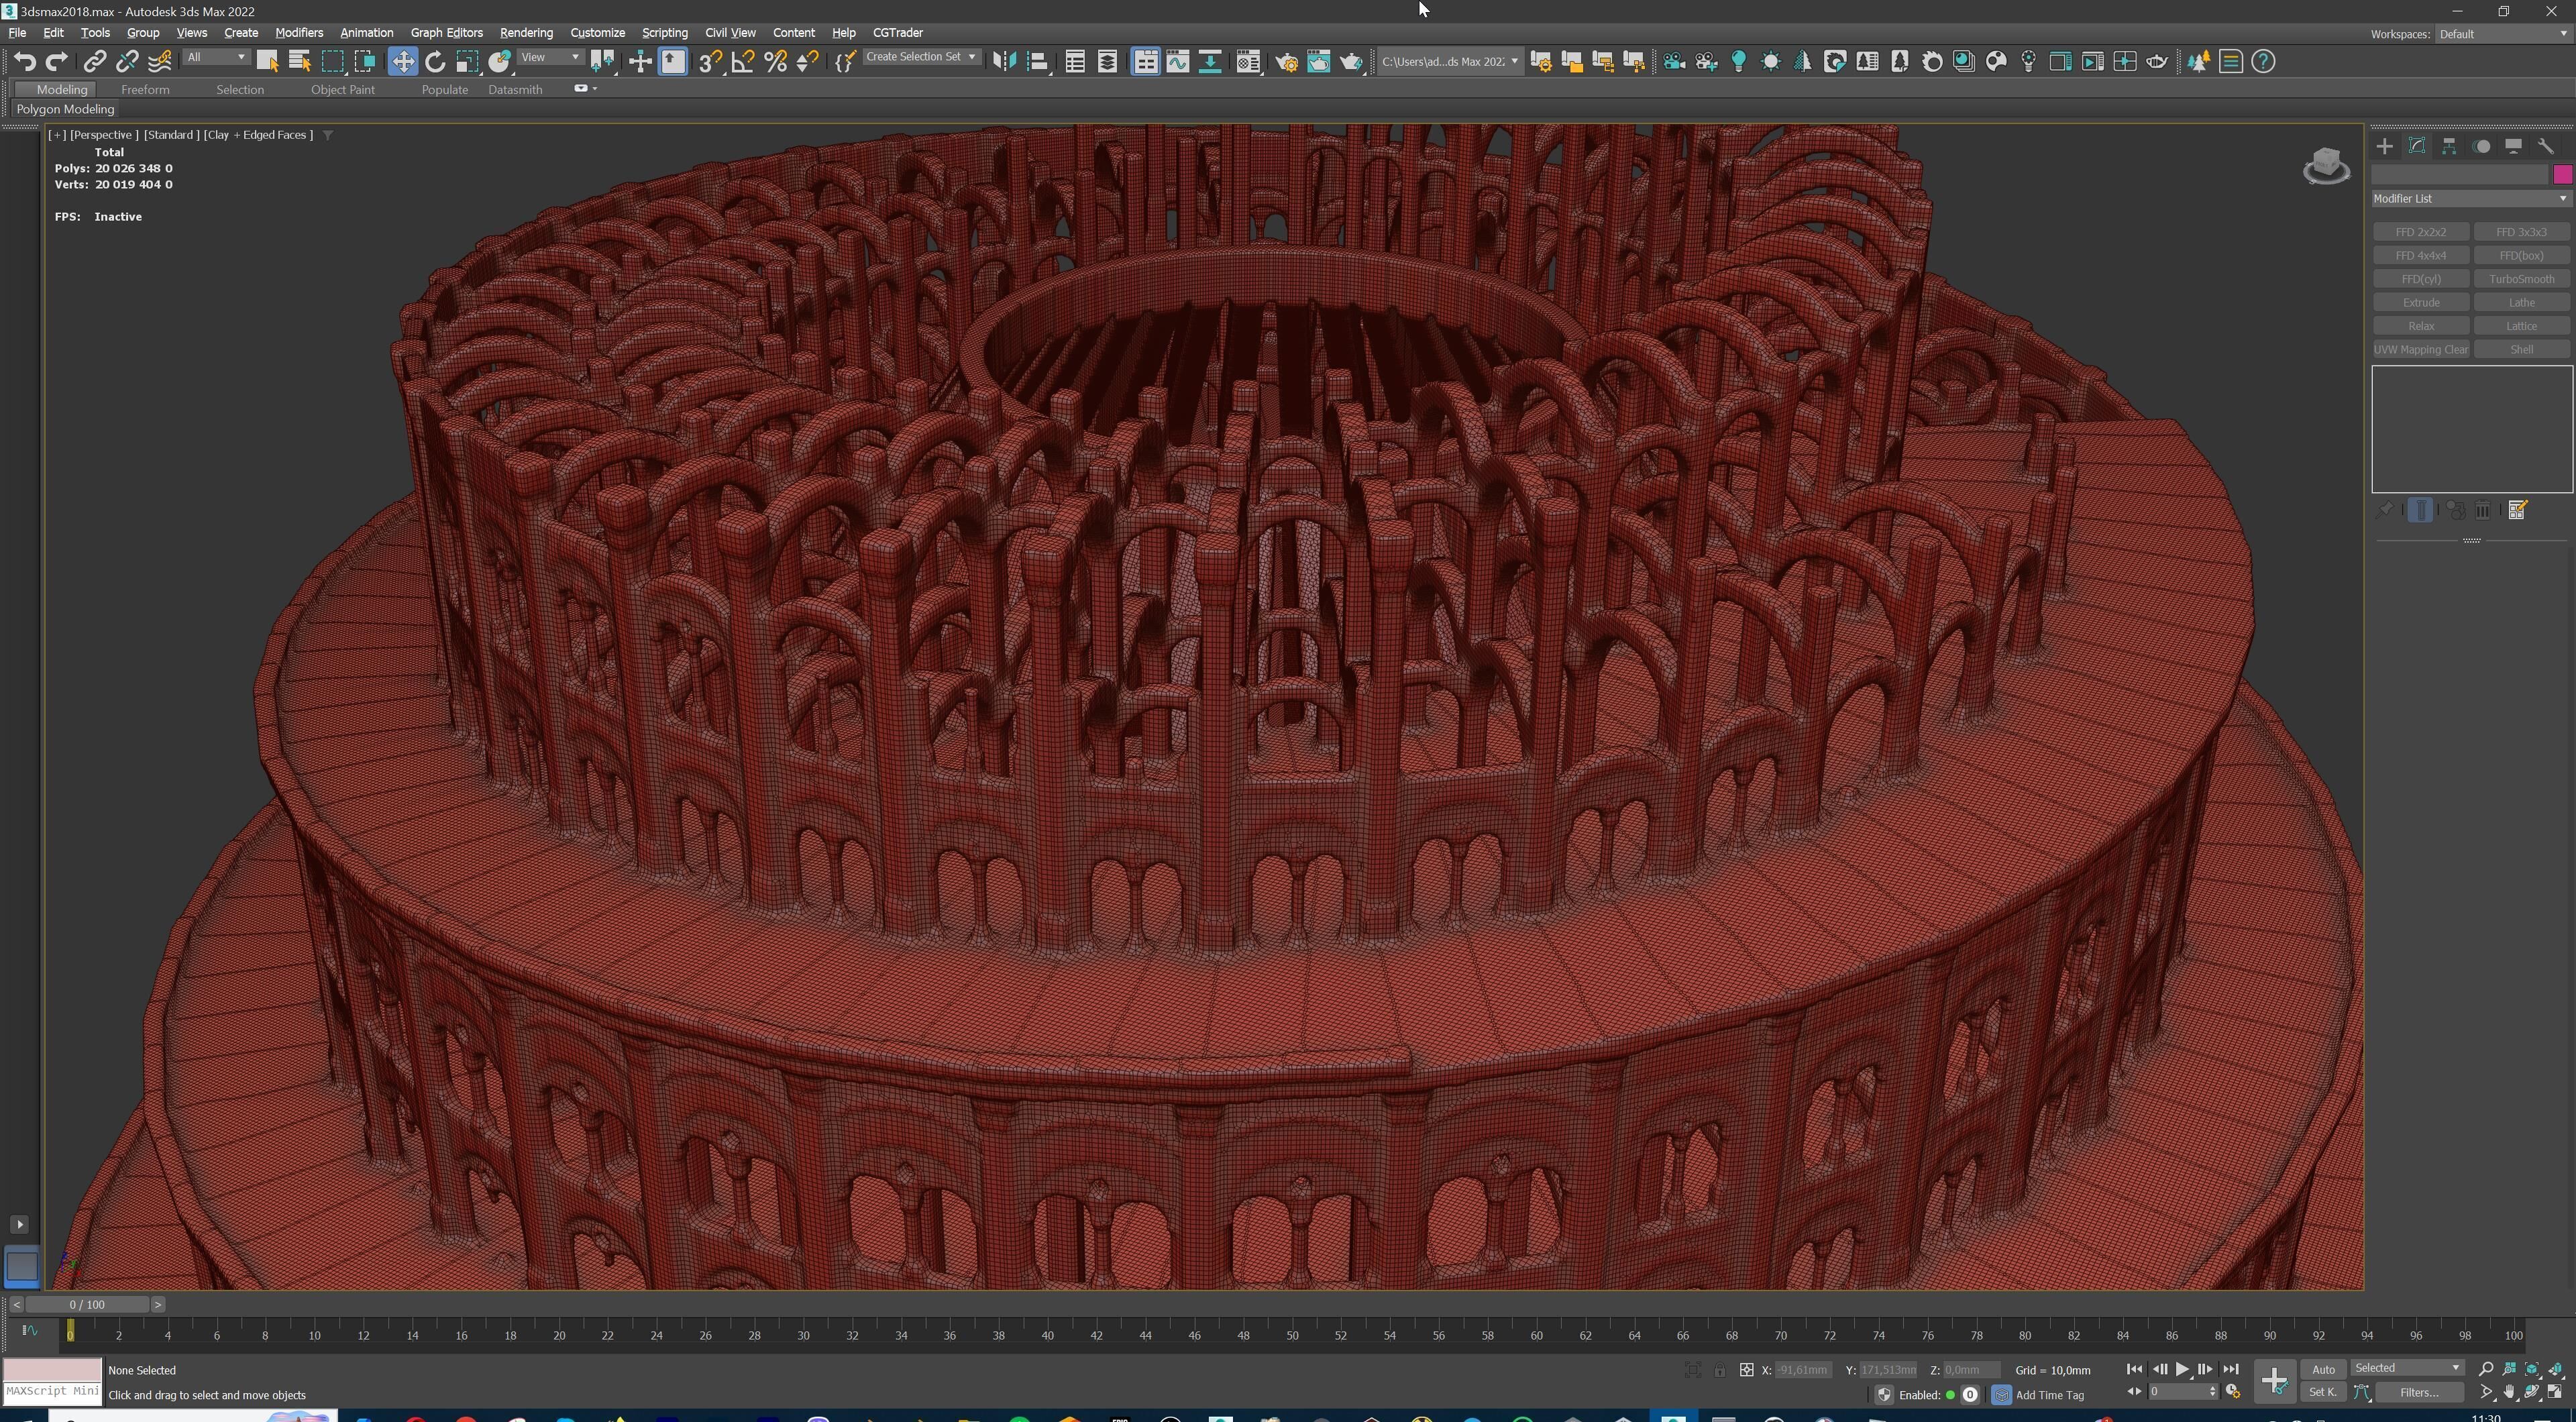Toggle Absolute/Offset transform mode
Screen dimensions: 2576x1422
(x=1746, y=1370)
